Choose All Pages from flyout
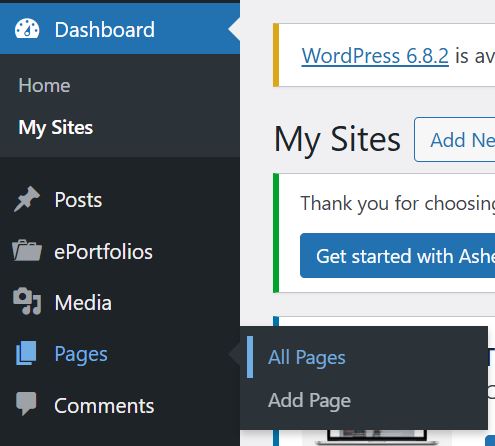 point(307,358)
